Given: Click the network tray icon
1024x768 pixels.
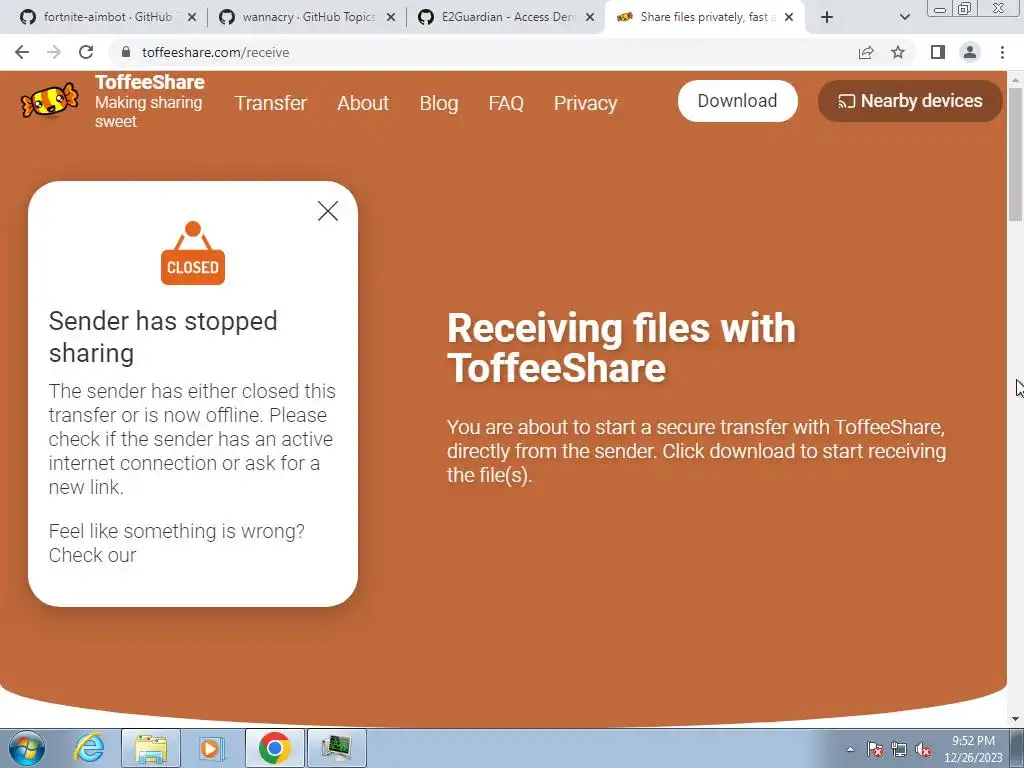Looking at the screenshot, I should pos(899,750).
